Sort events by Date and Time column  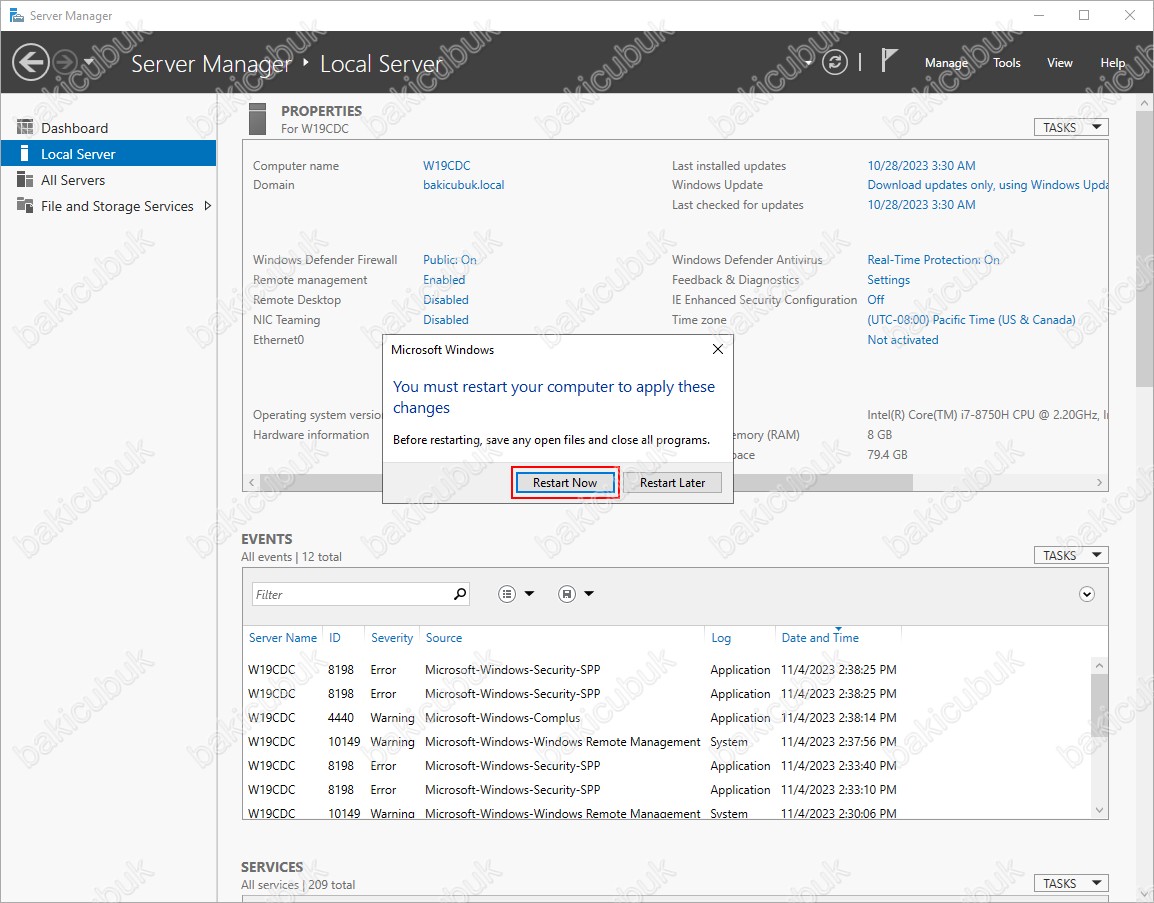tap(820, 638)
